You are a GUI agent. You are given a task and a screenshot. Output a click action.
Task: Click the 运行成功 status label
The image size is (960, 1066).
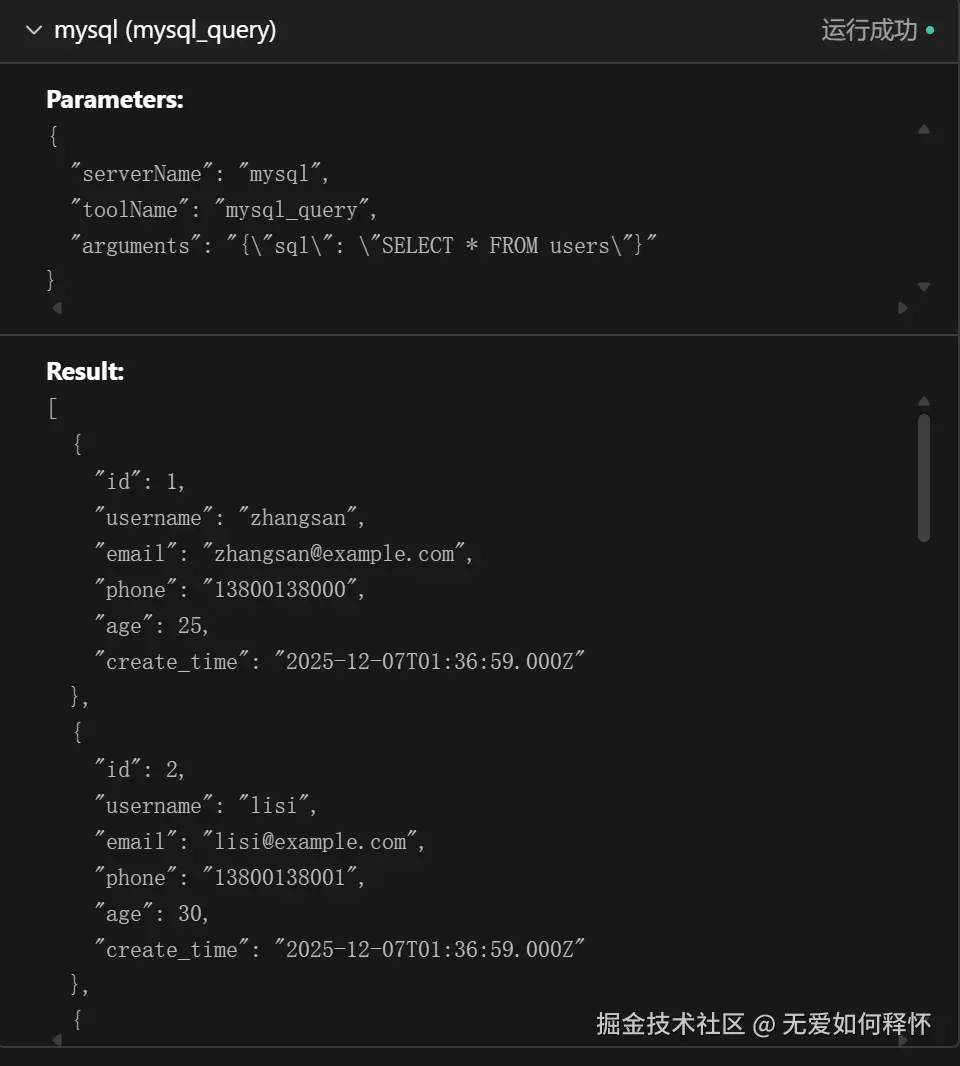coord(869,31)
